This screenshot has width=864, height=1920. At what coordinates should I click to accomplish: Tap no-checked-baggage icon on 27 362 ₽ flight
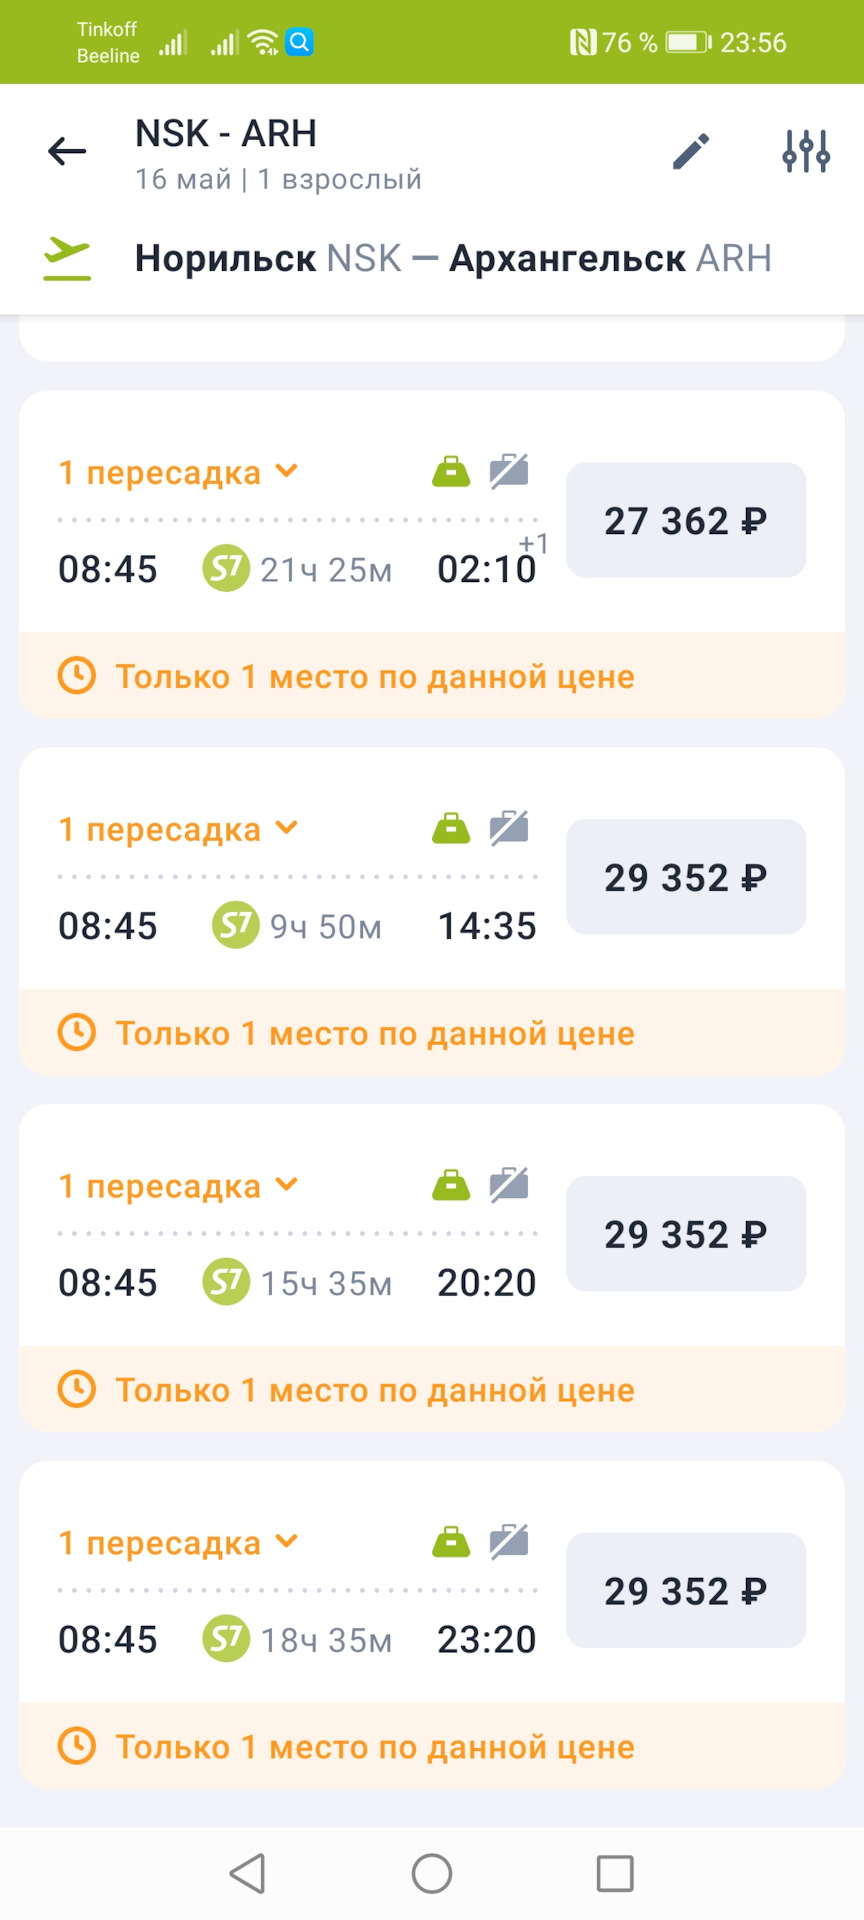pos(509,471)
